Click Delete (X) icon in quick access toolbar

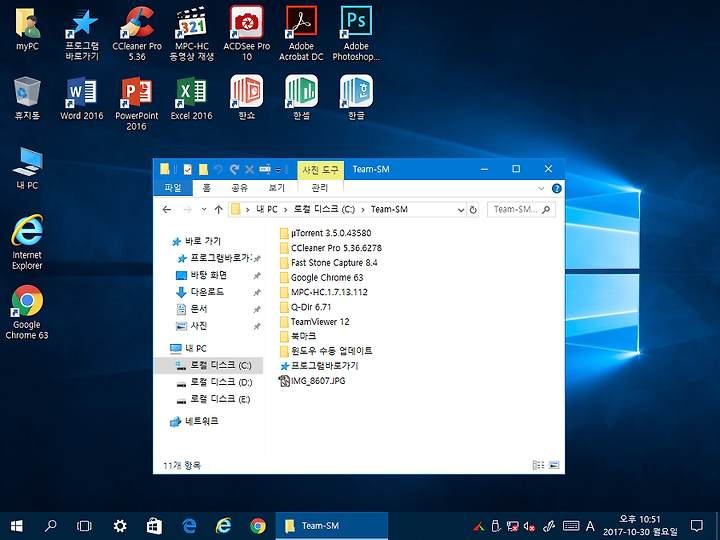coord(249,169)
